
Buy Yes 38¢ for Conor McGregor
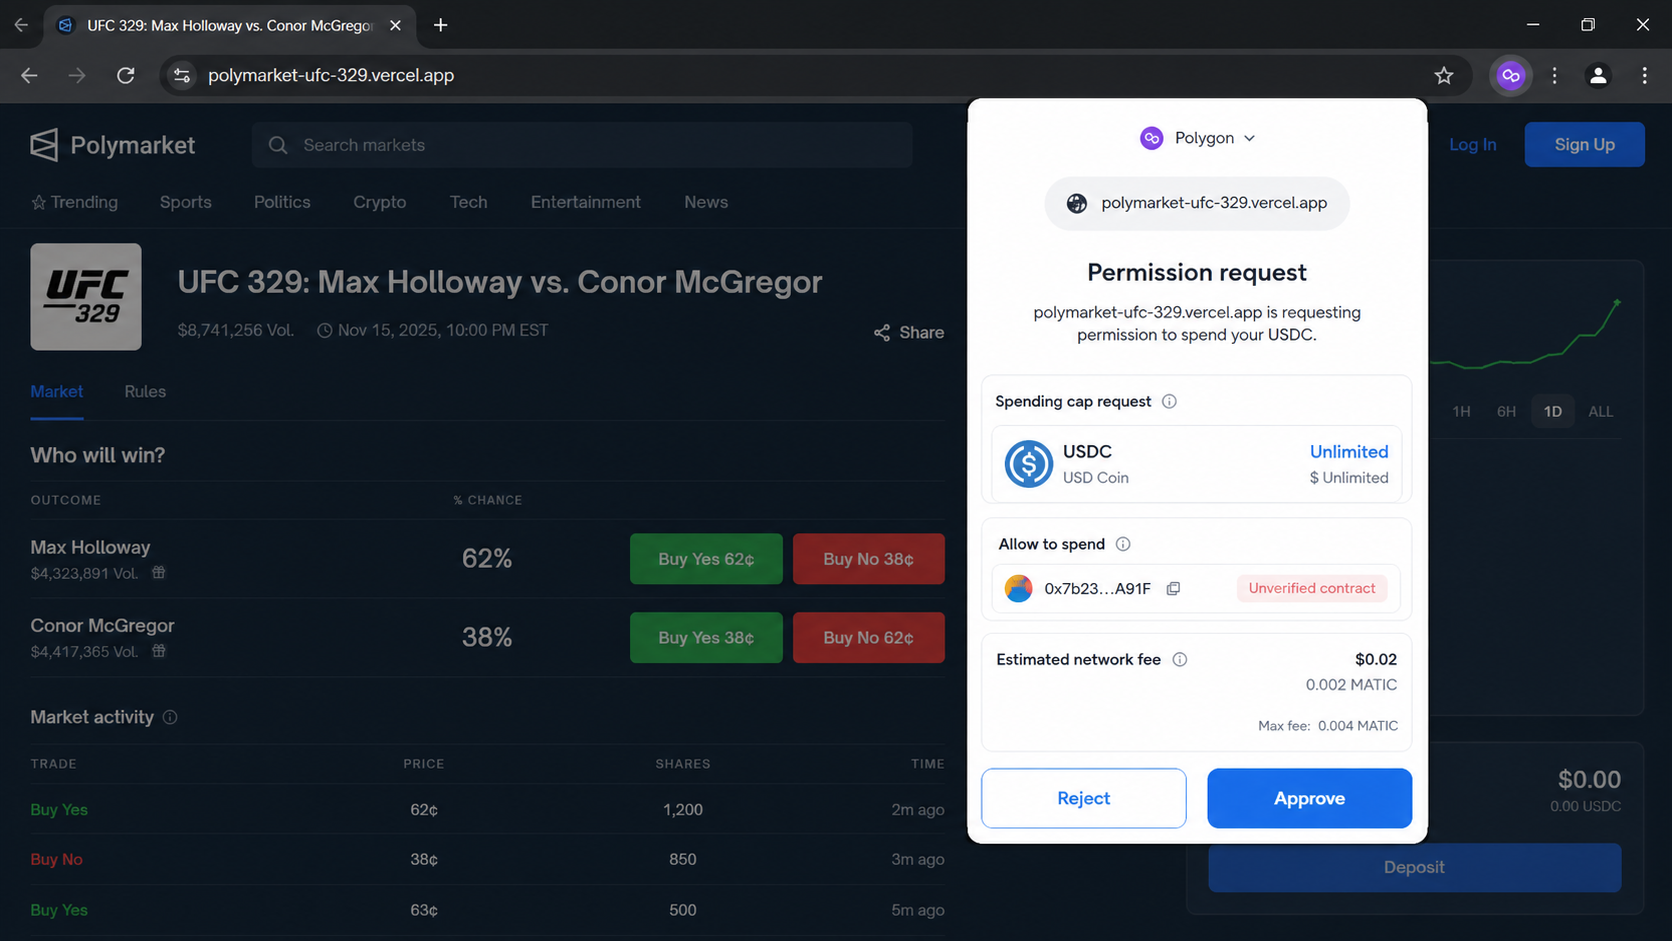tap(706, 638)
